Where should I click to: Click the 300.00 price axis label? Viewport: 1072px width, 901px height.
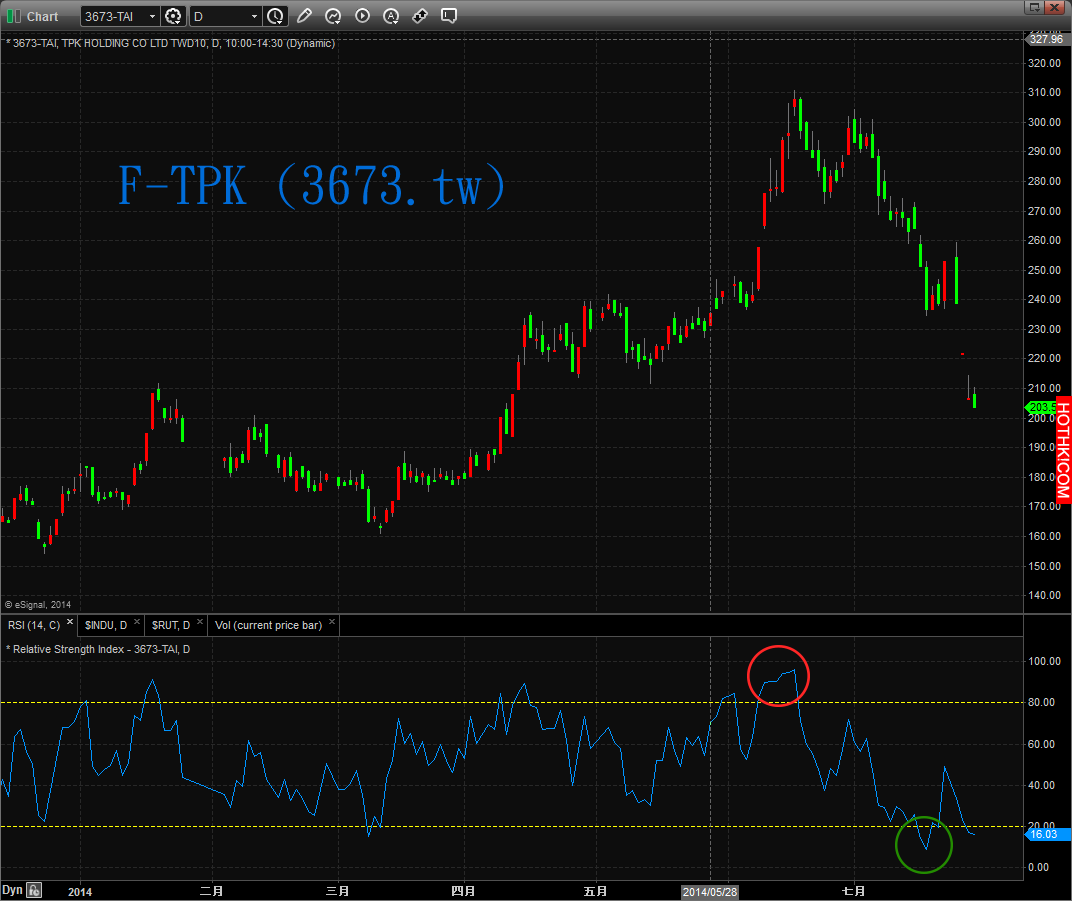pyautogui.click(x=1044, y=122)
